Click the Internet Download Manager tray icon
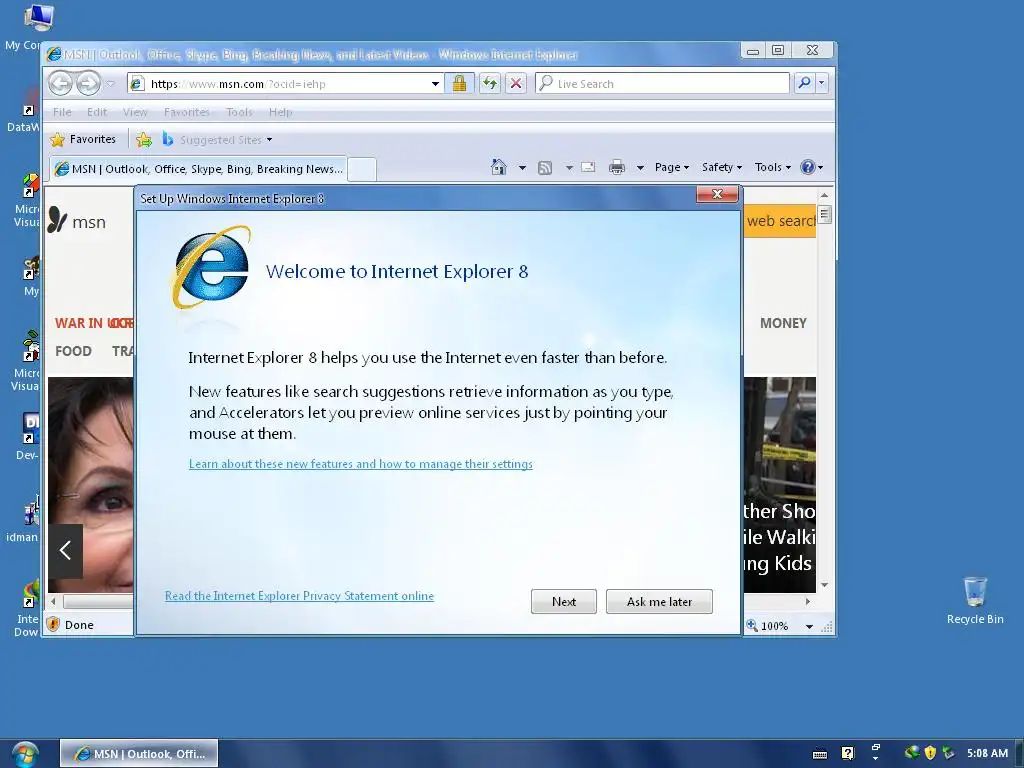The image size is (1024, 768). coord(912,753)
